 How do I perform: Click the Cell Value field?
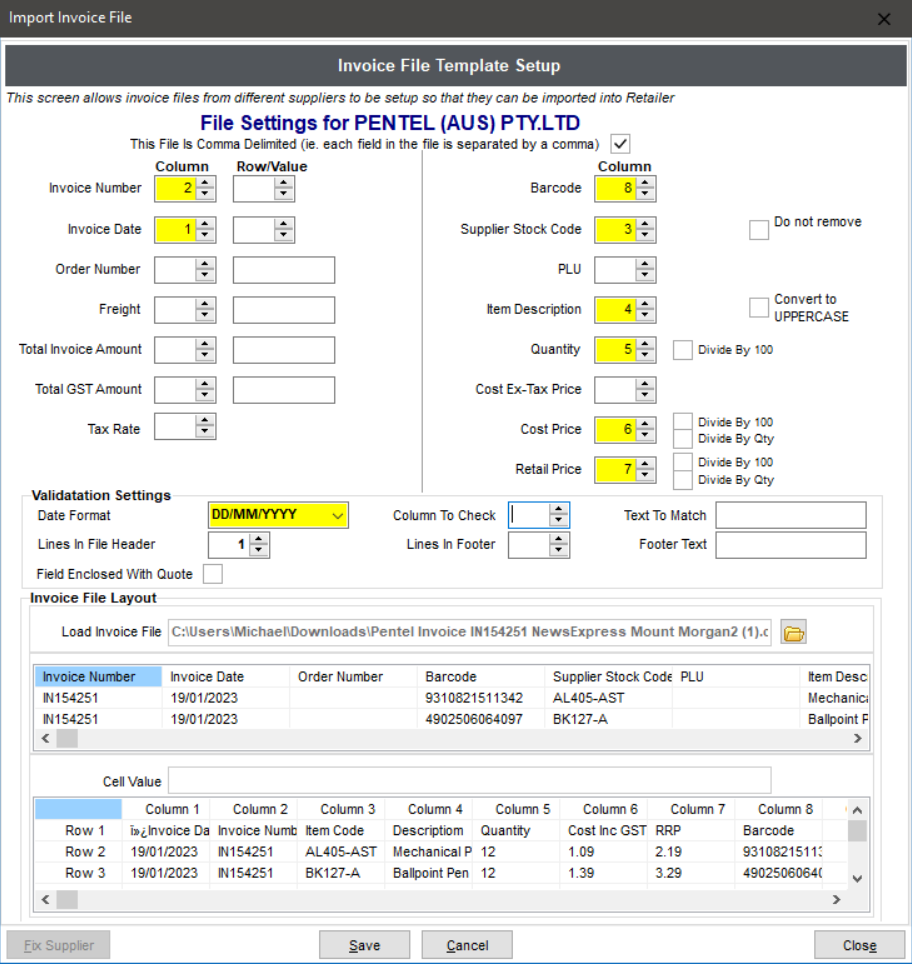click(x=469, y=781)
